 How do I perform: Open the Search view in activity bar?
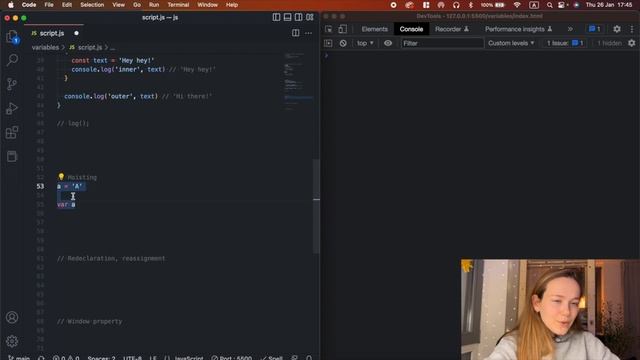tap(12, 60)
